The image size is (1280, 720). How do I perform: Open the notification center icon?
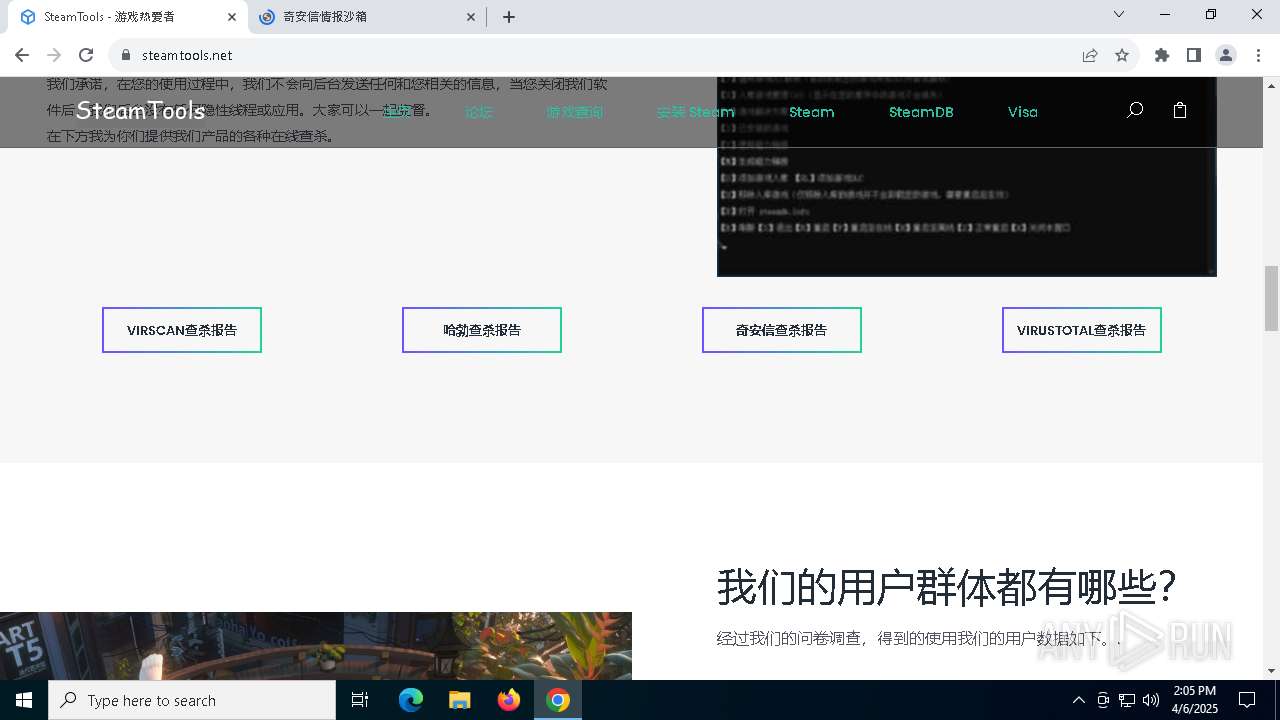[x=1247, y=700]
